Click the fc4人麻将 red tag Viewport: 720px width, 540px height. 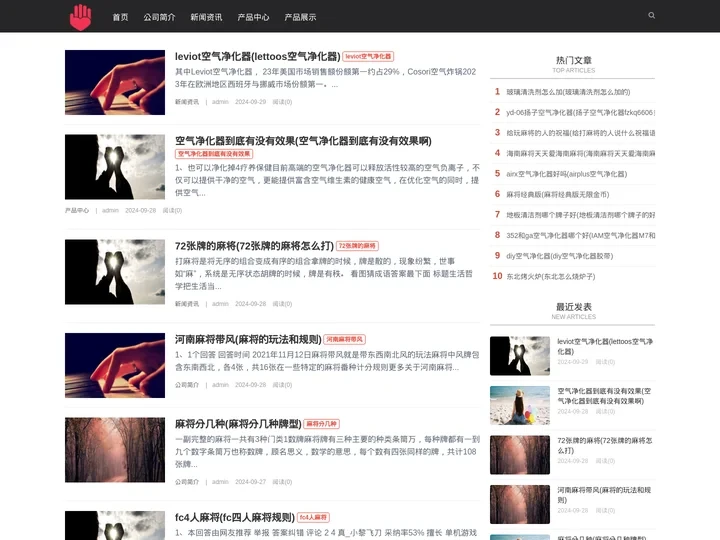click(313, 518)
